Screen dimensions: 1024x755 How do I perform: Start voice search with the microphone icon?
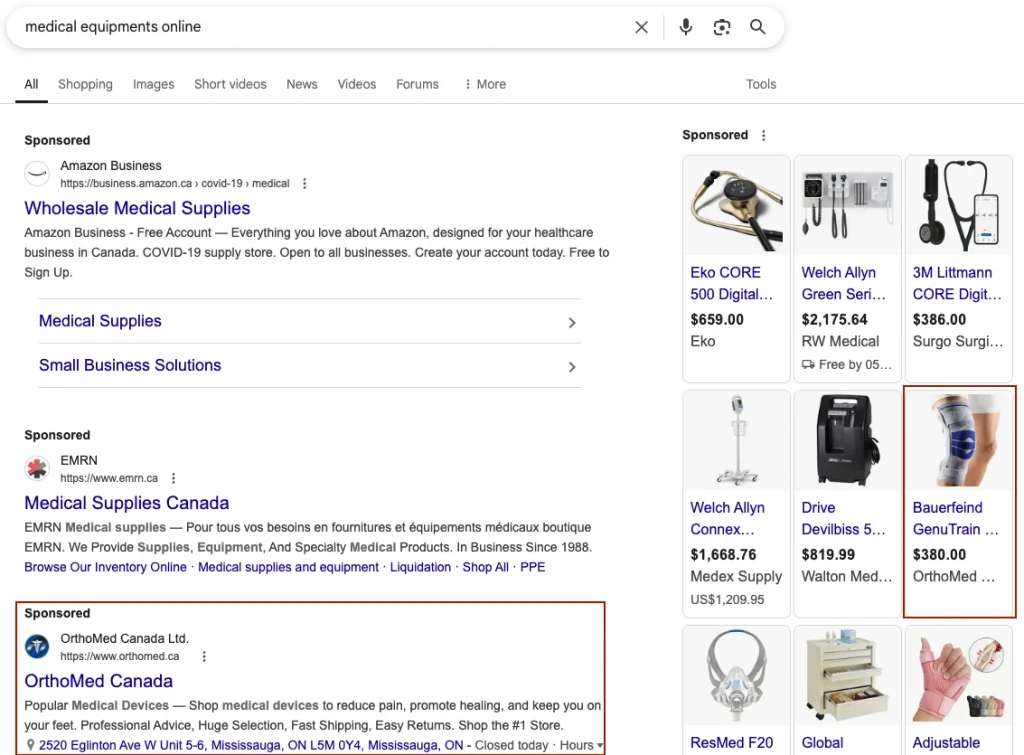686,27
